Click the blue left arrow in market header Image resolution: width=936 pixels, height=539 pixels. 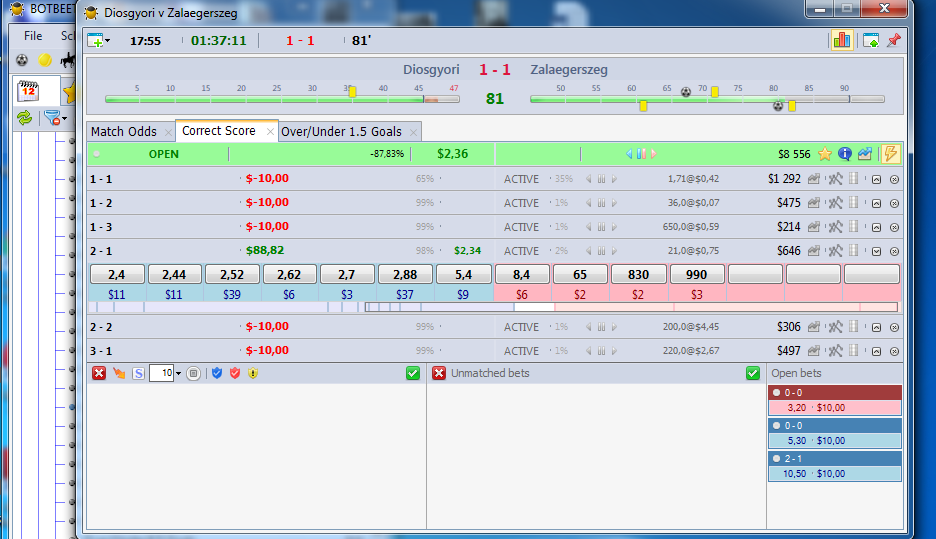click(629, 154)
